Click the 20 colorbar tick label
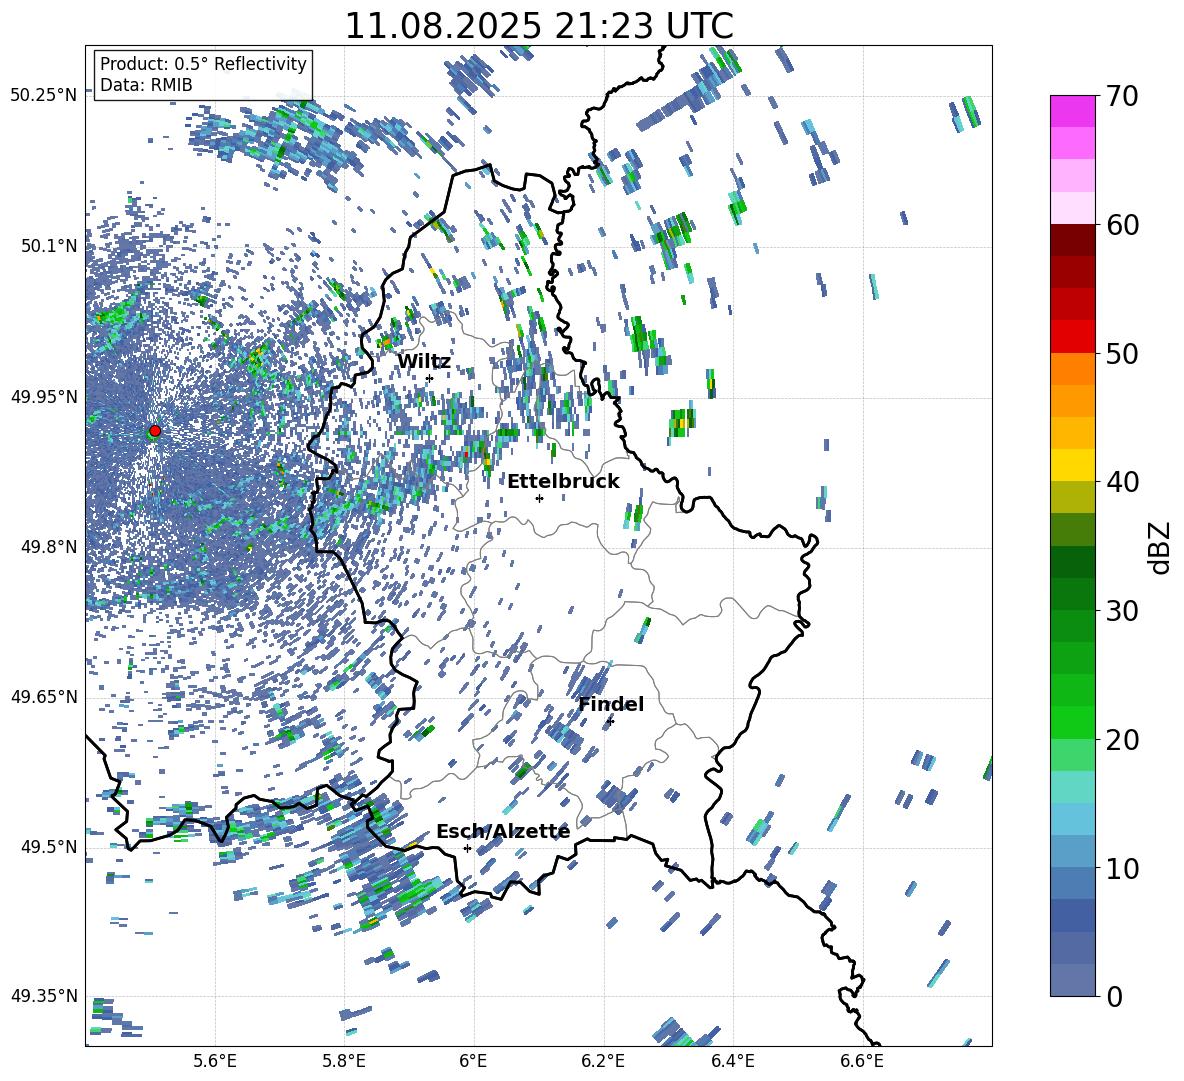This screenshot has width=1184, height=1081. 1122,740
